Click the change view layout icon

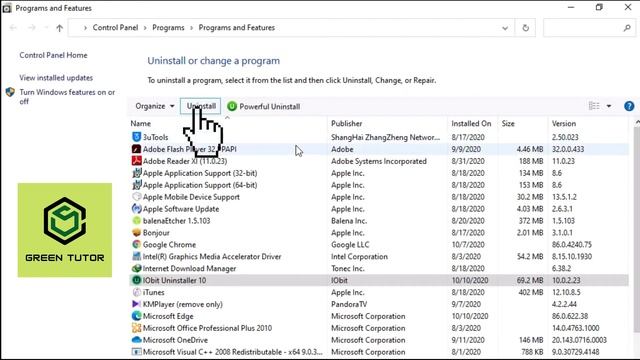tap(594, 106)
